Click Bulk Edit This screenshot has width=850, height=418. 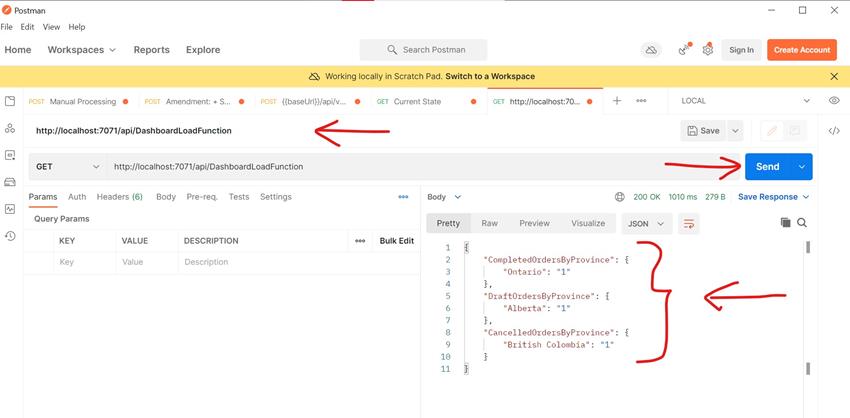pyautogui.click(x=397, y=241)
